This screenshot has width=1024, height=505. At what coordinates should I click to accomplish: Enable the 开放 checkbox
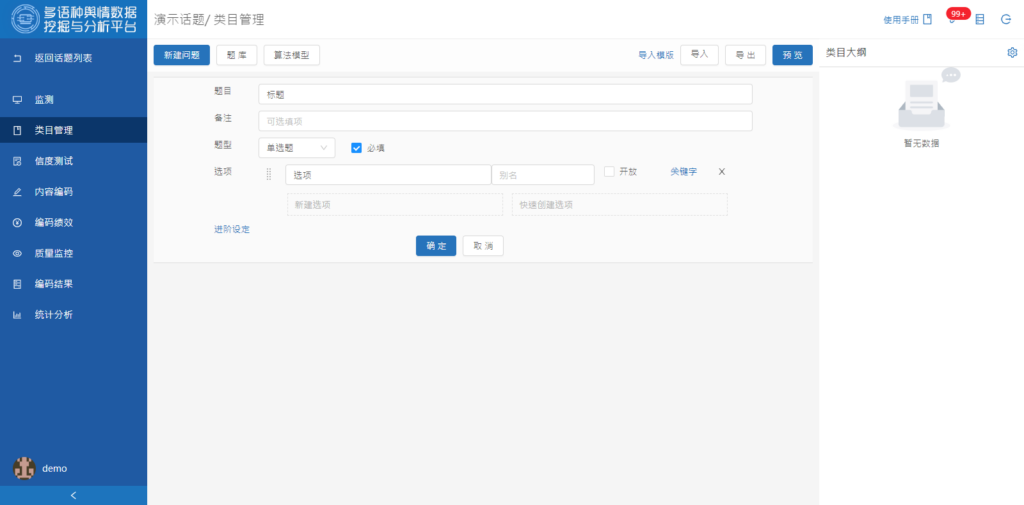coord(609,172)
